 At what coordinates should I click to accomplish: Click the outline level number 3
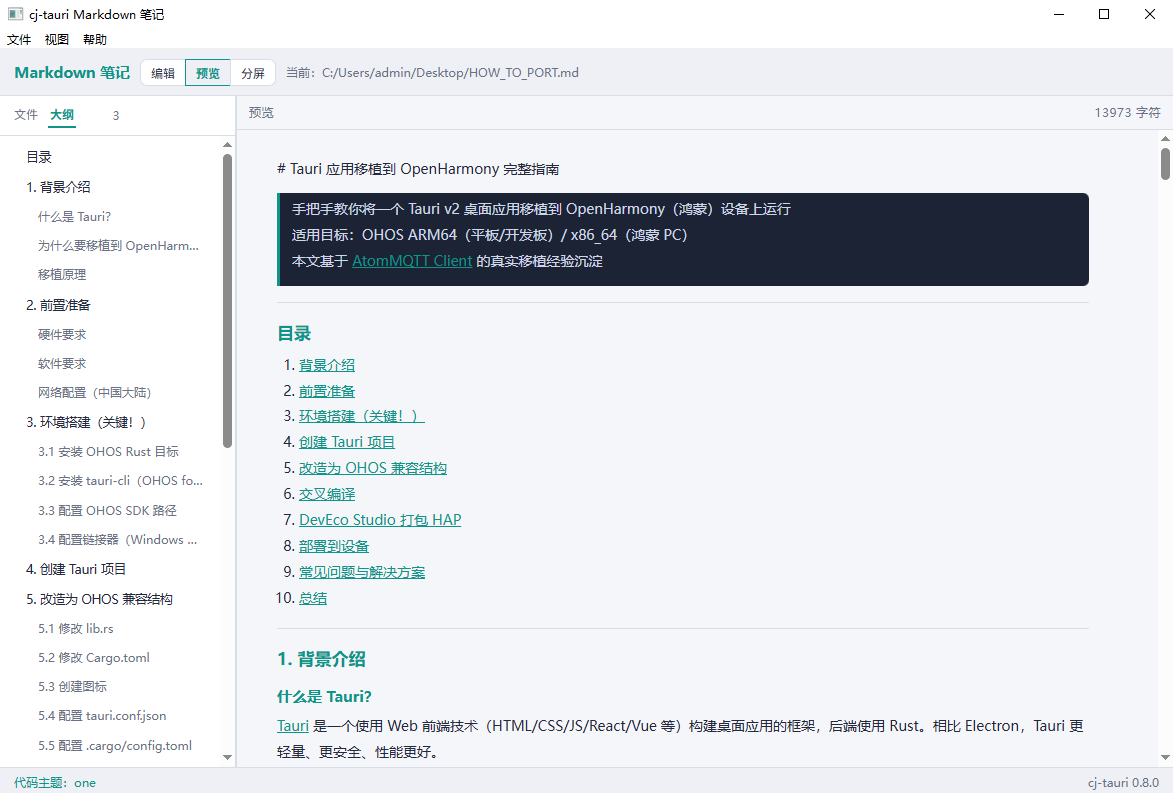coord(116,115)
